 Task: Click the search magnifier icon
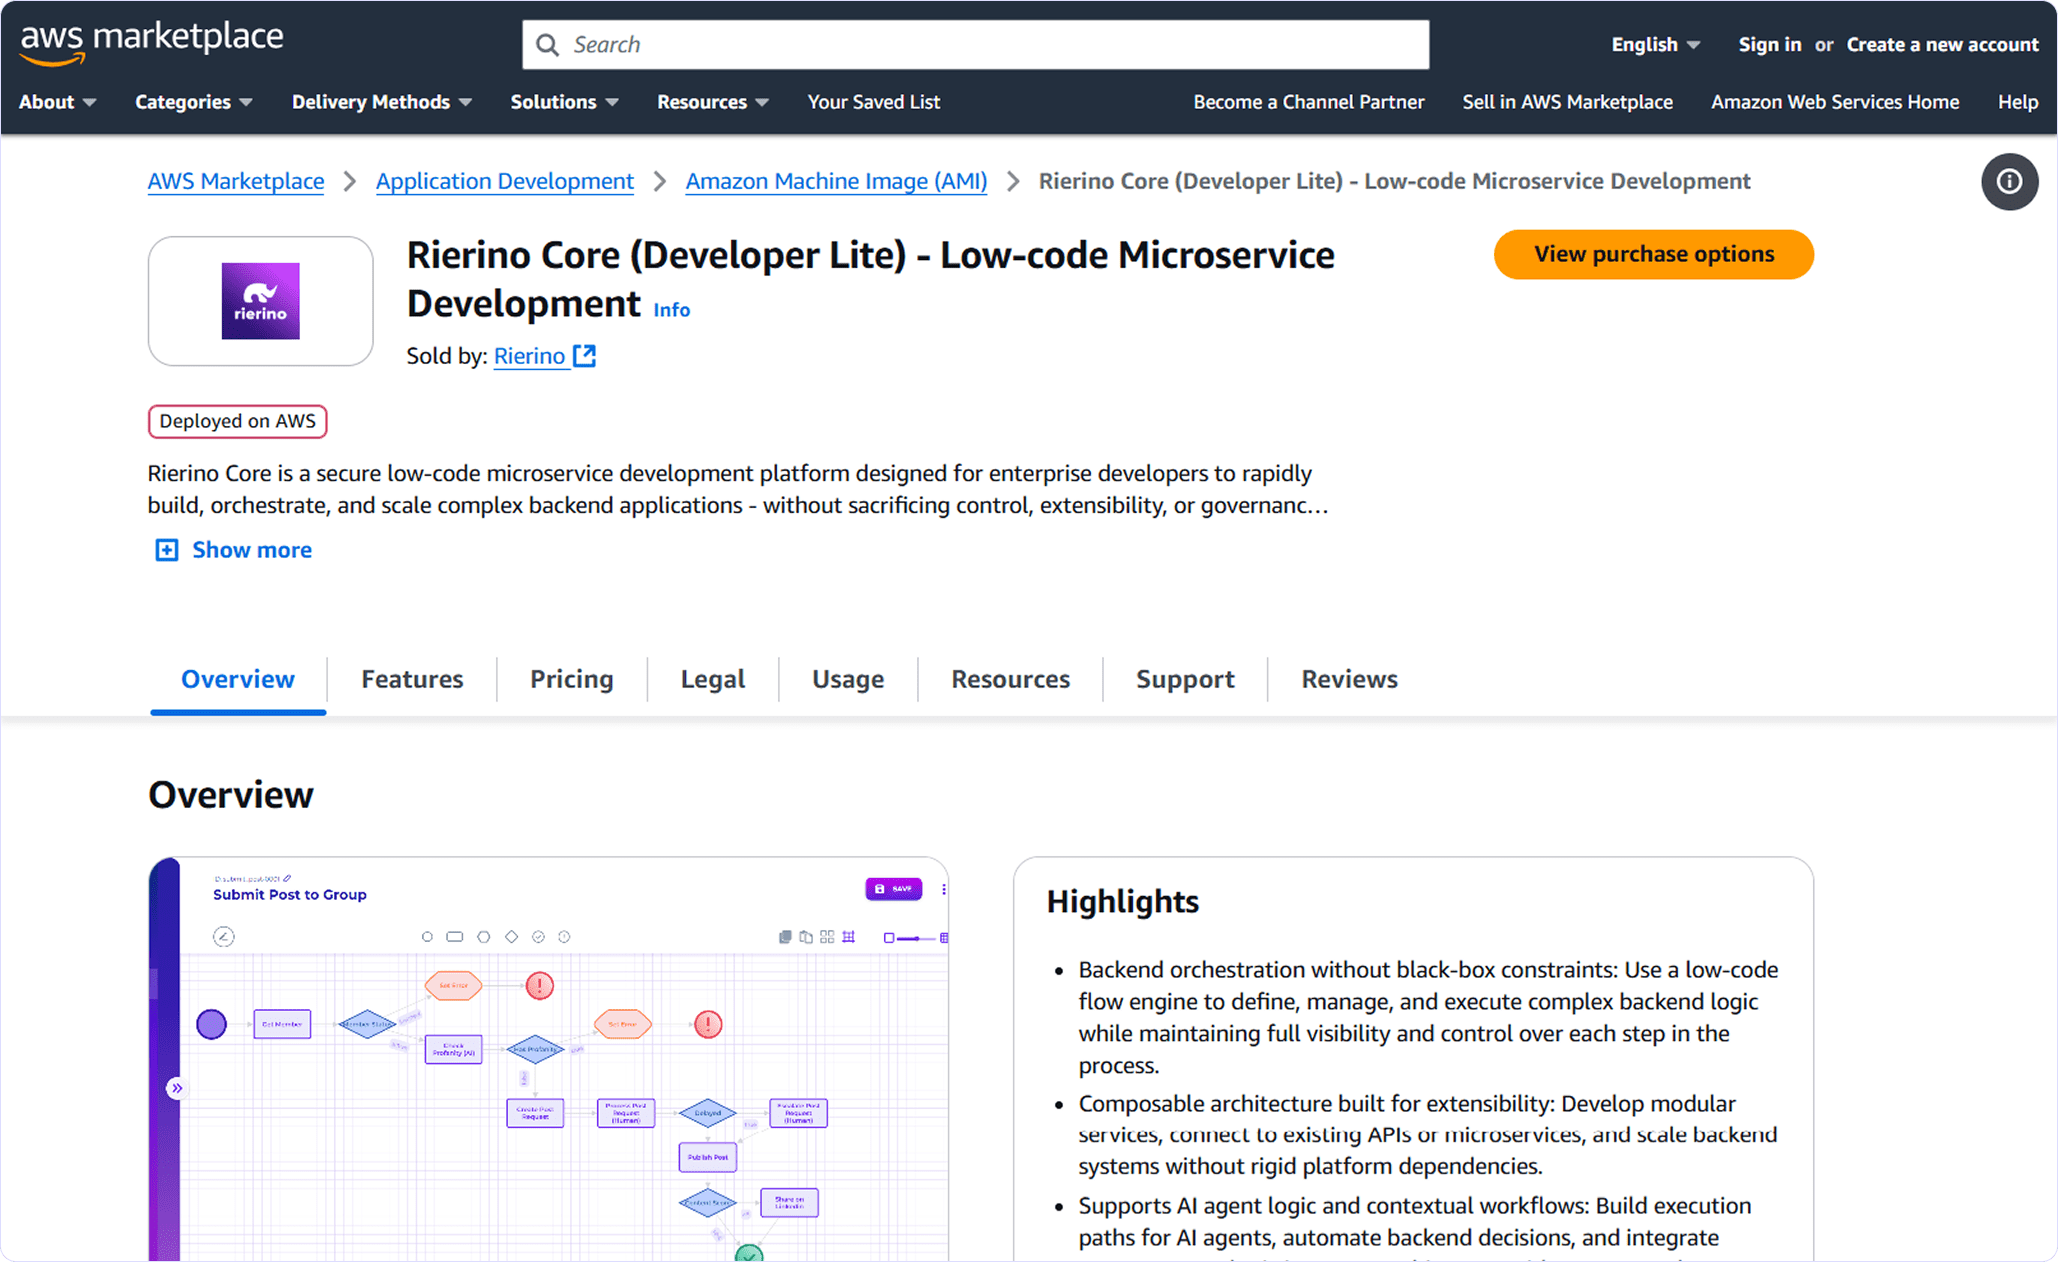[x=547, y=45]
